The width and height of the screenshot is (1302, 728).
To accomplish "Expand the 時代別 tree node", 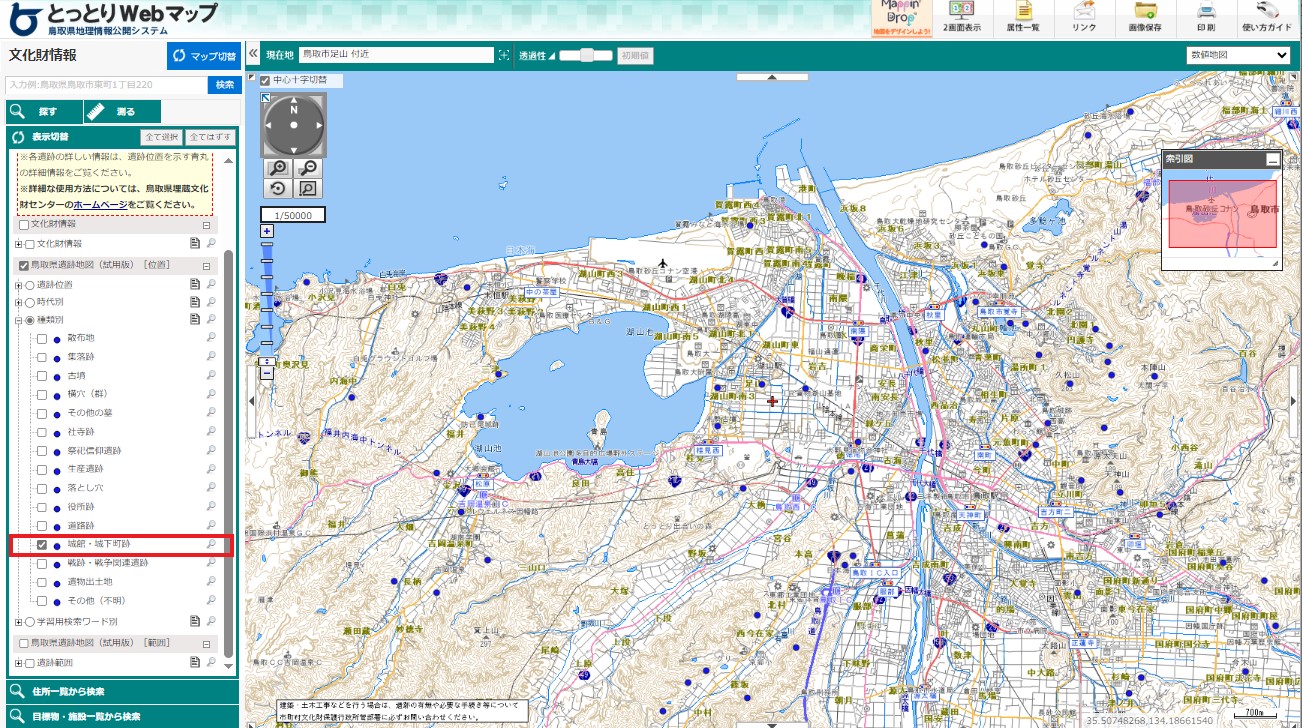I will click(18, 302).
